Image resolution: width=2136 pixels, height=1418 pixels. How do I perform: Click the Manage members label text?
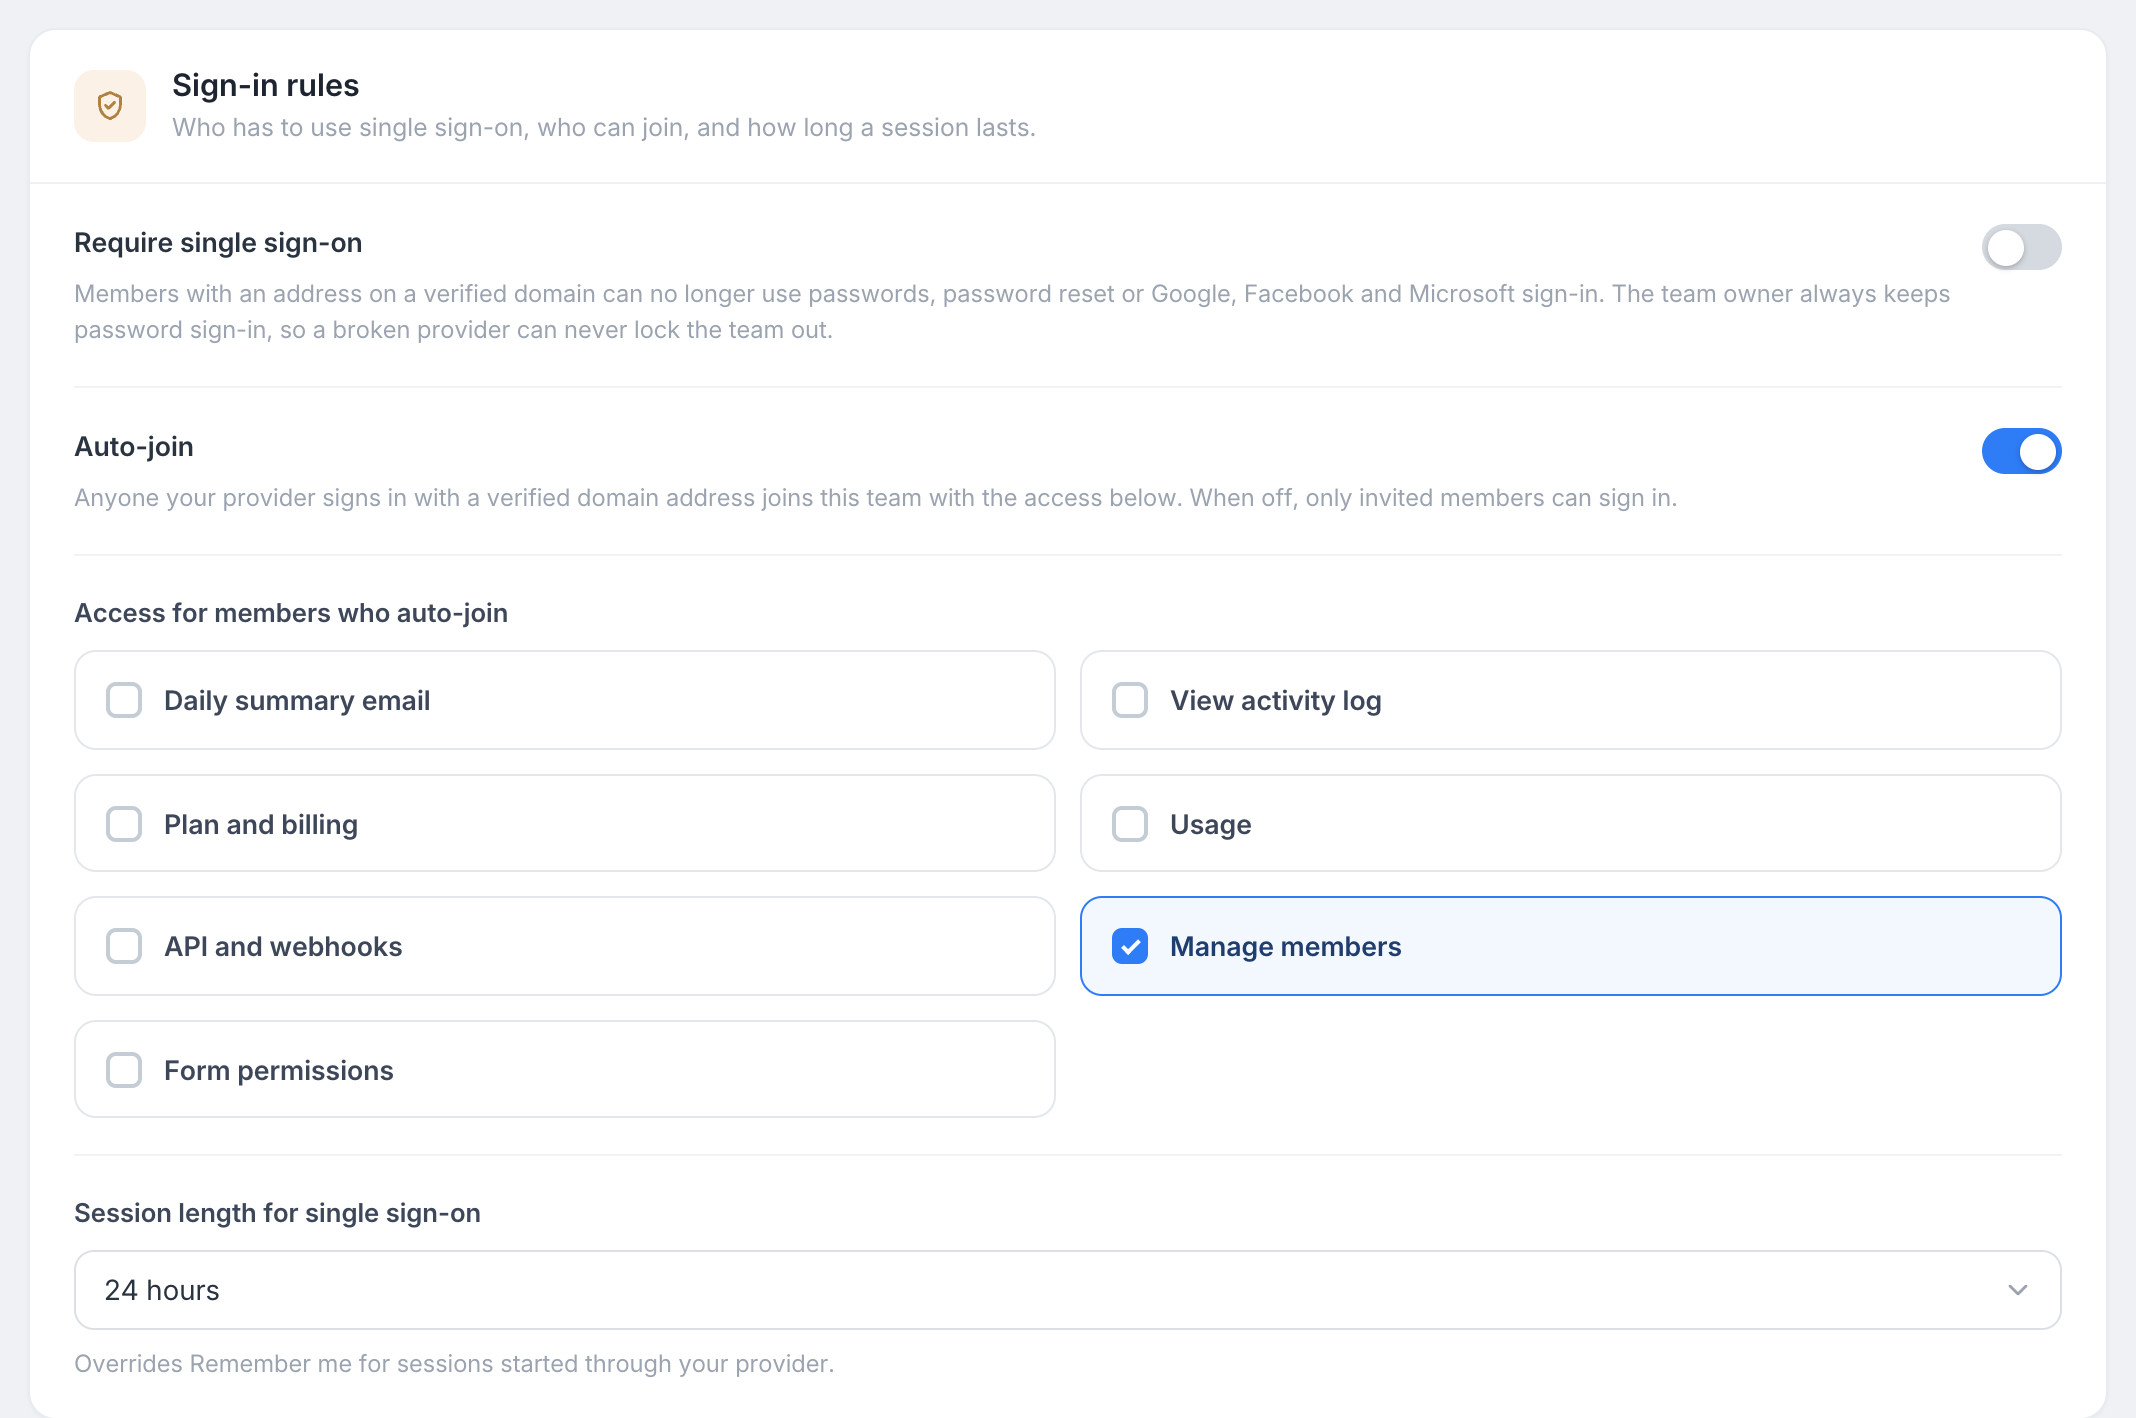click(1285, 947)
